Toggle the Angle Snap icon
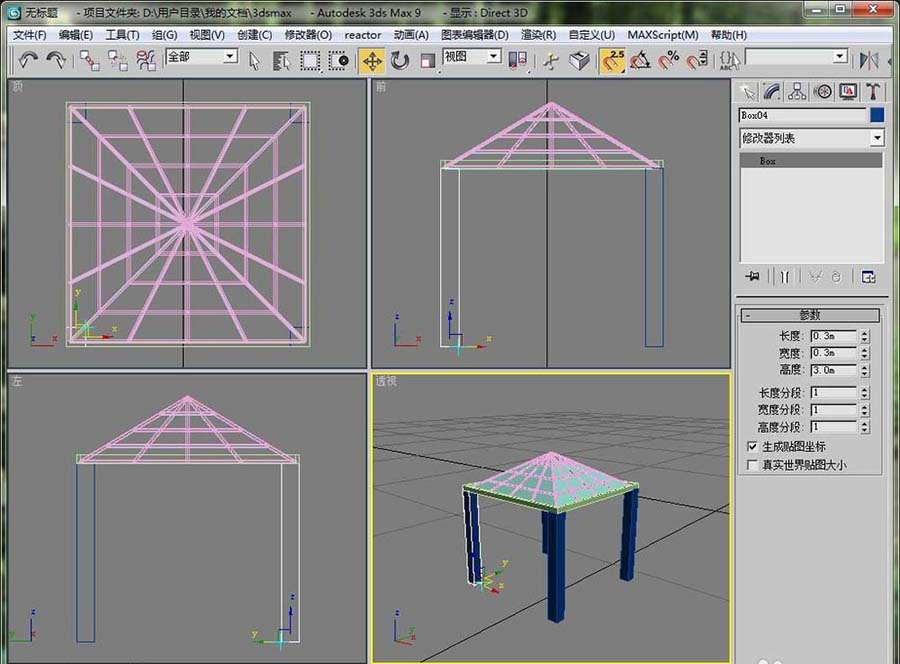900x664 pixels. 641,61
